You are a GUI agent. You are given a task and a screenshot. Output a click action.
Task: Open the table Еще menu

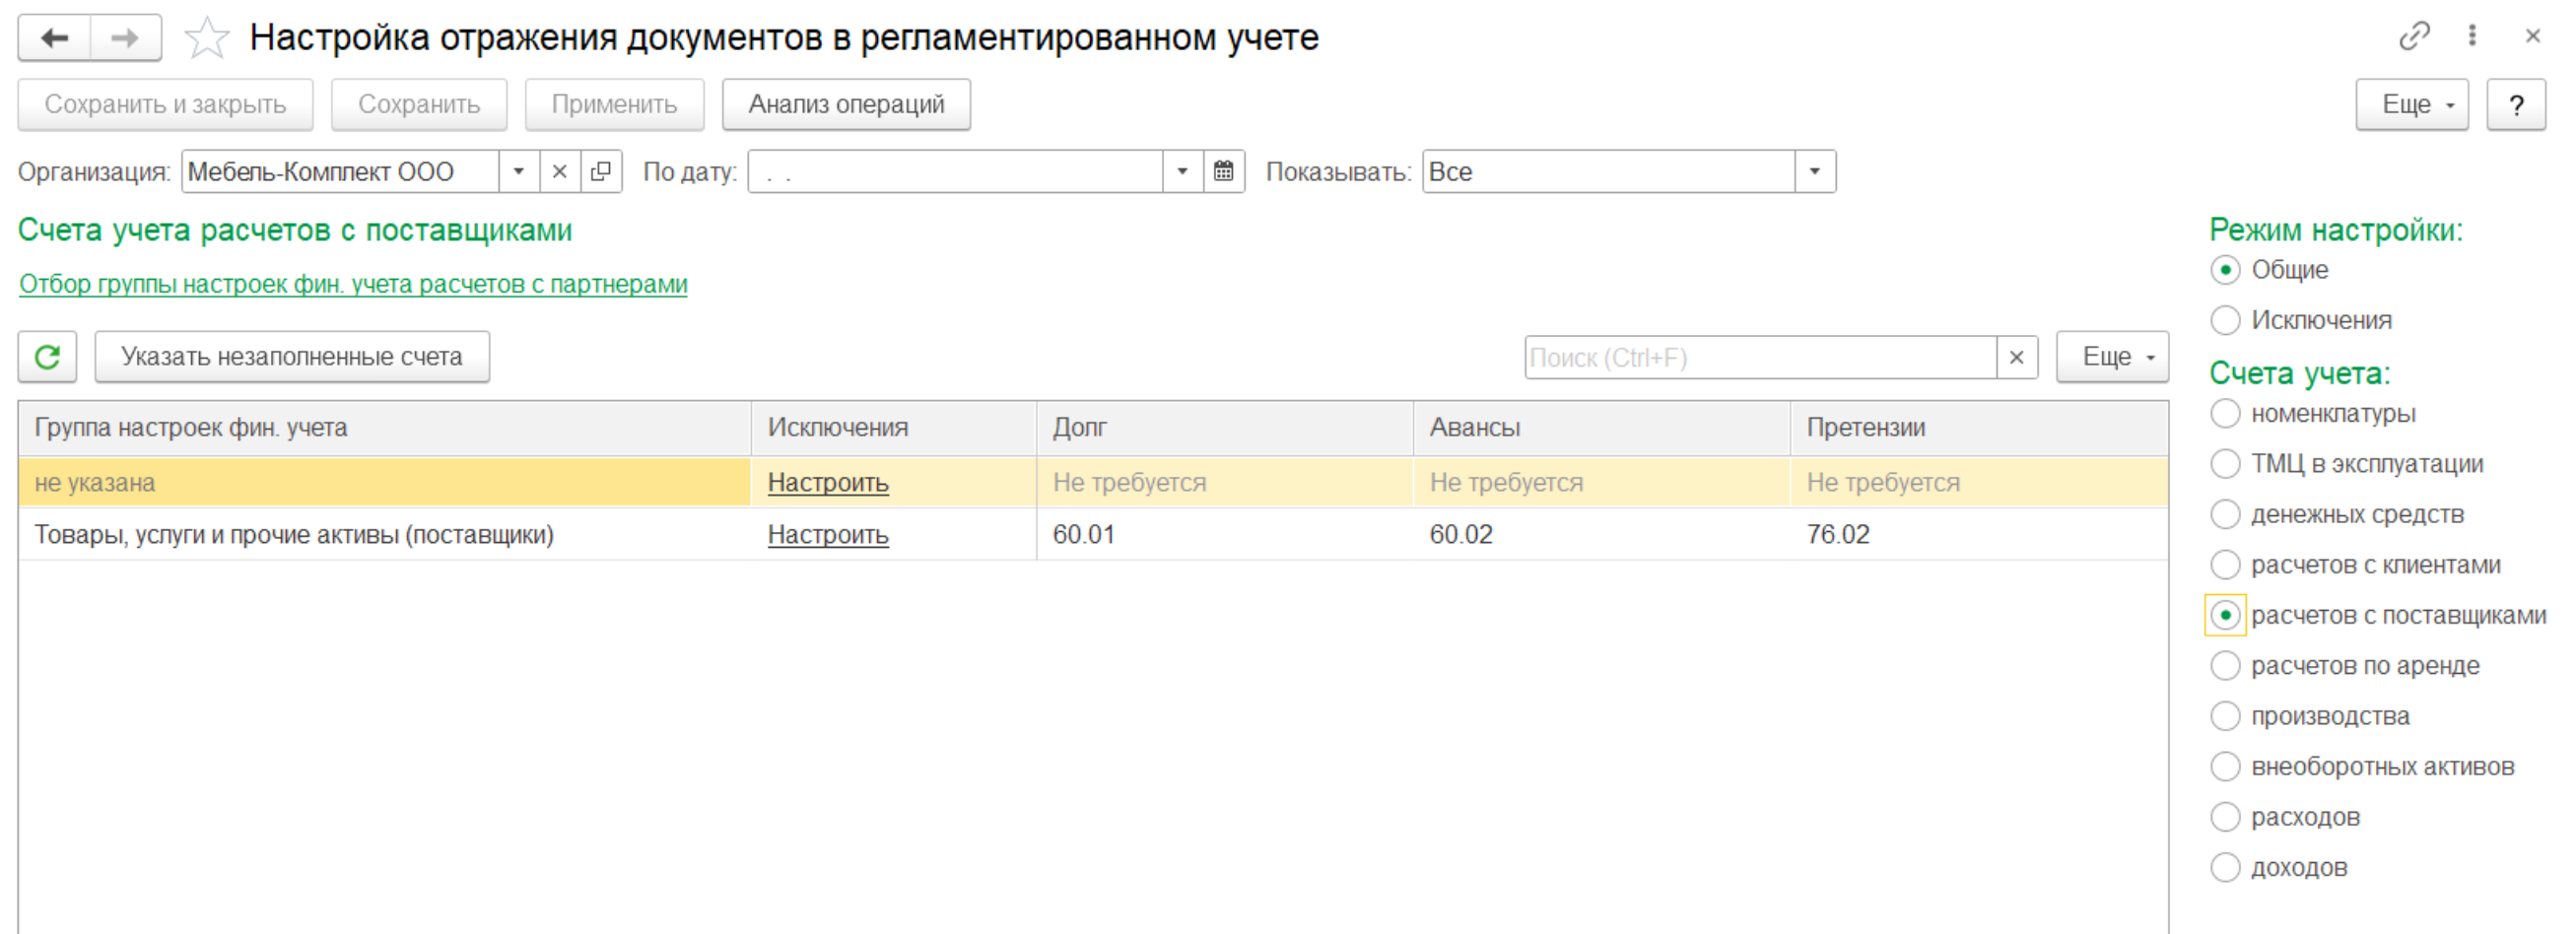[x=2111, y=357]
